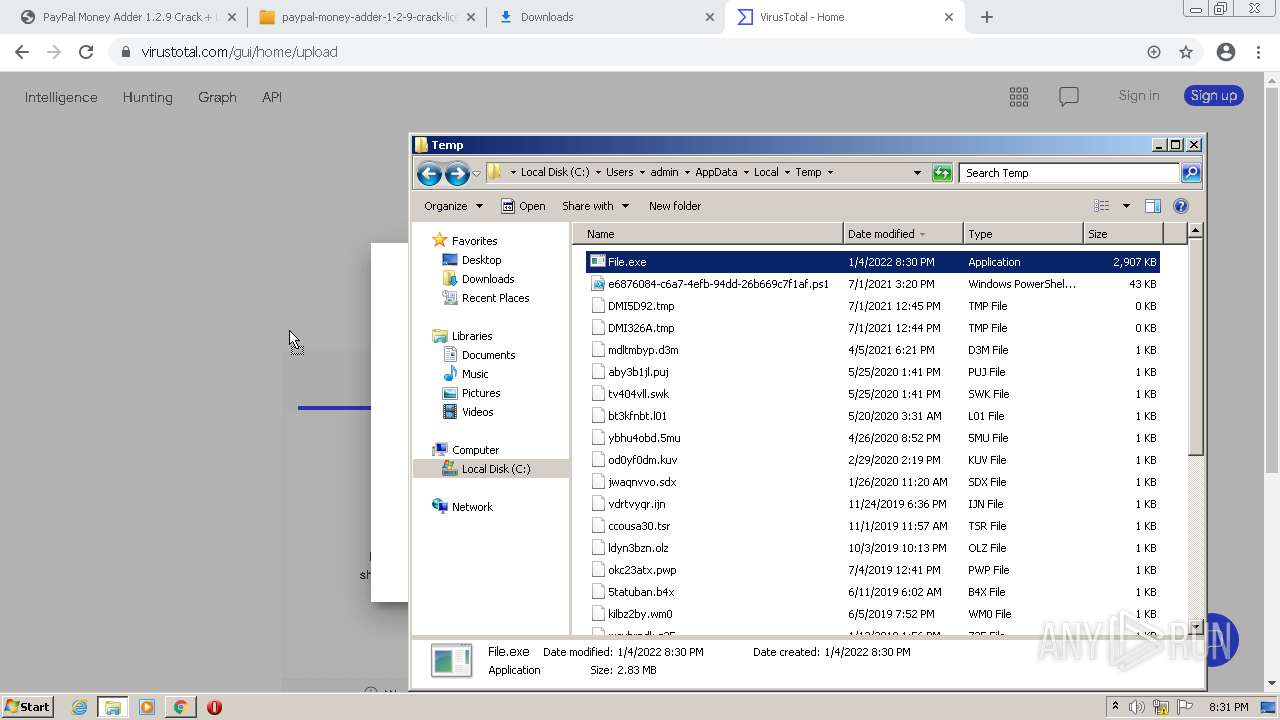Open Pictures library

(x=480, y=393)
